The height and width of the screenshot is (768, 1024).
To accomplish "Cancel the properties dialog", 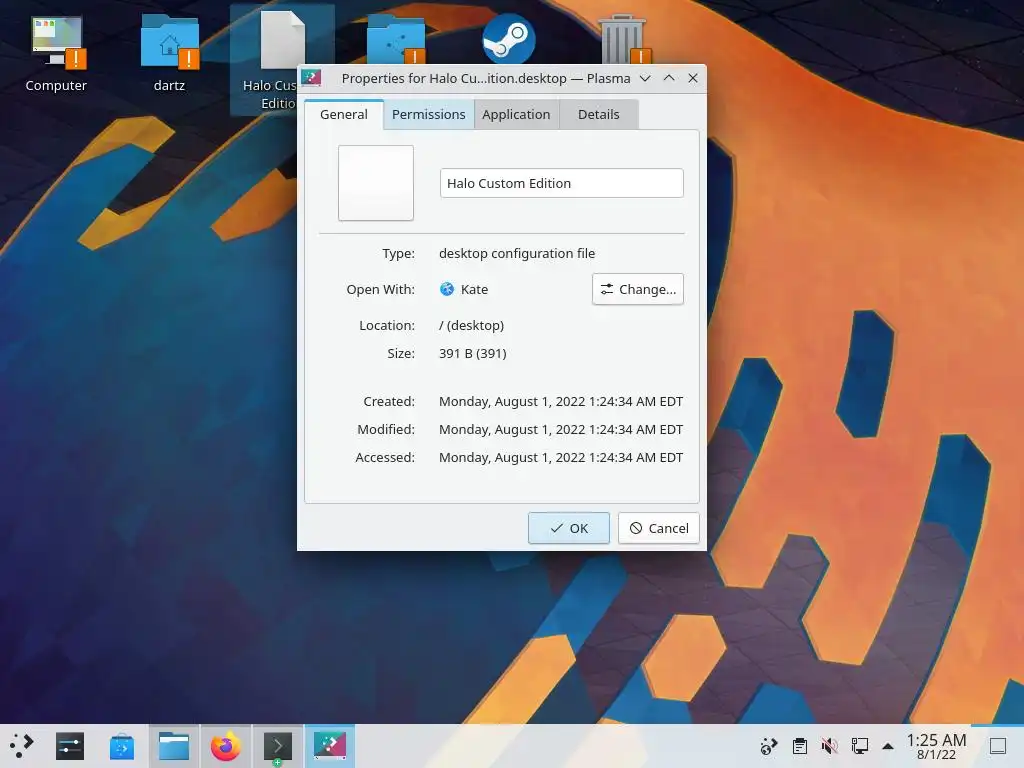I will point(658,528).
